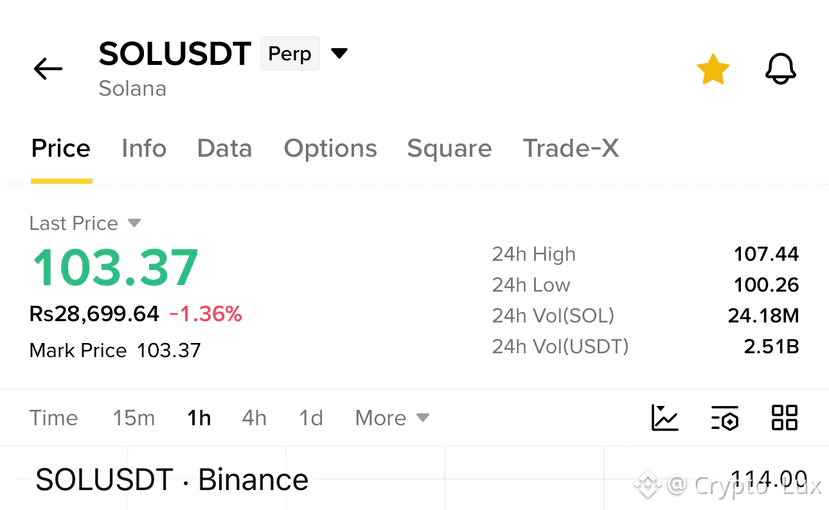Select the 4h timeframe
829x510 pixels.
pos(254,418)
